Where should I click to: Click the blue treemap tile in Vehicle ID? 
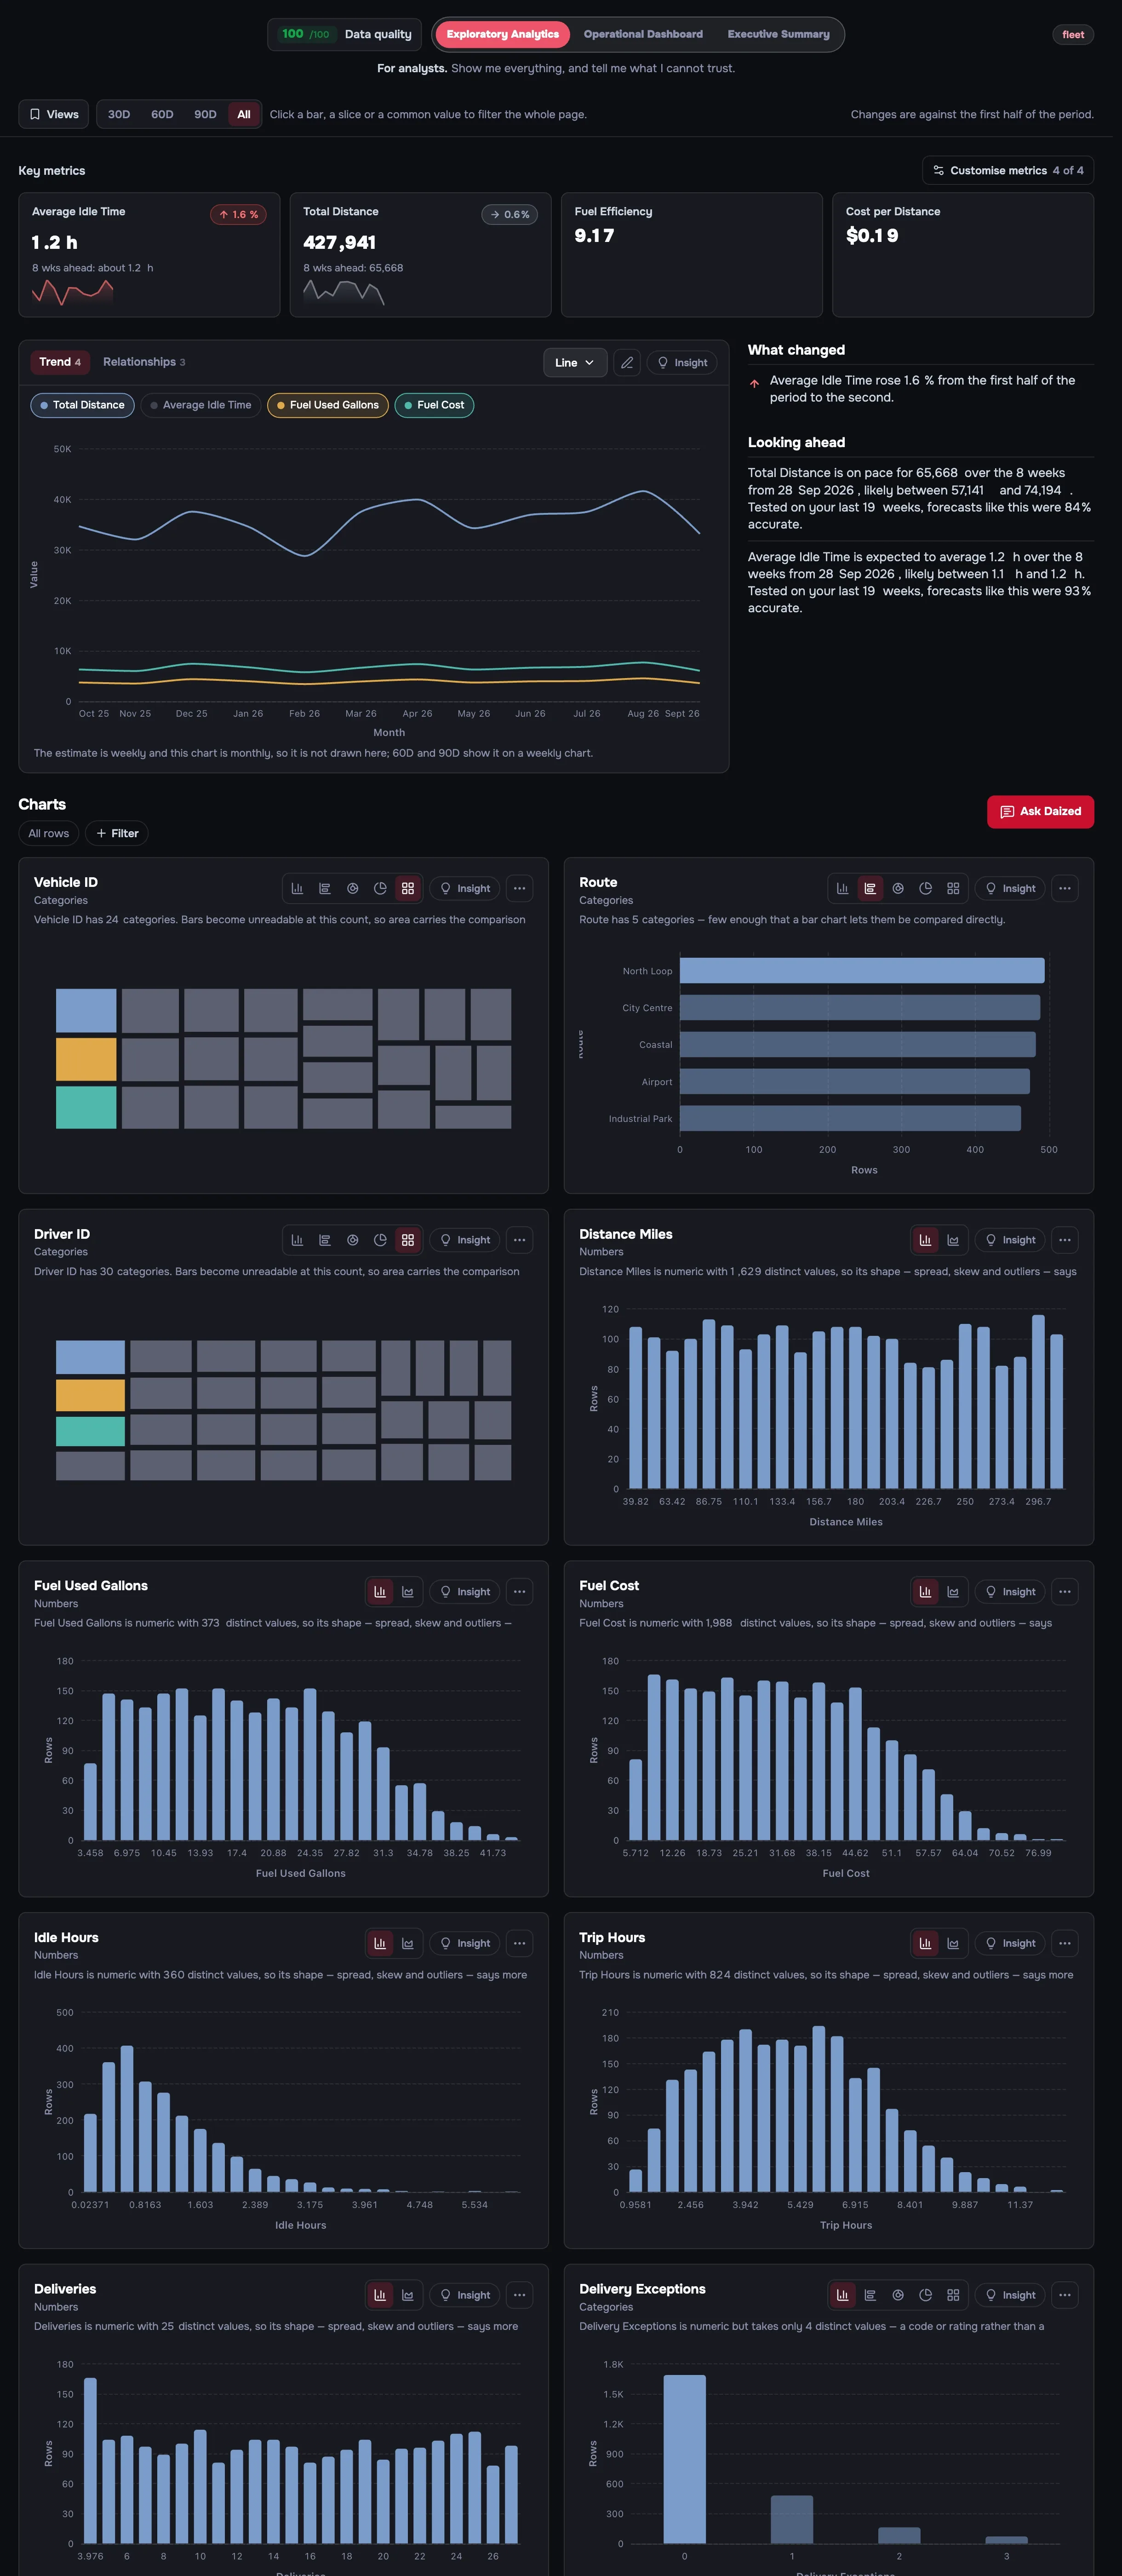coord(86,1011)
